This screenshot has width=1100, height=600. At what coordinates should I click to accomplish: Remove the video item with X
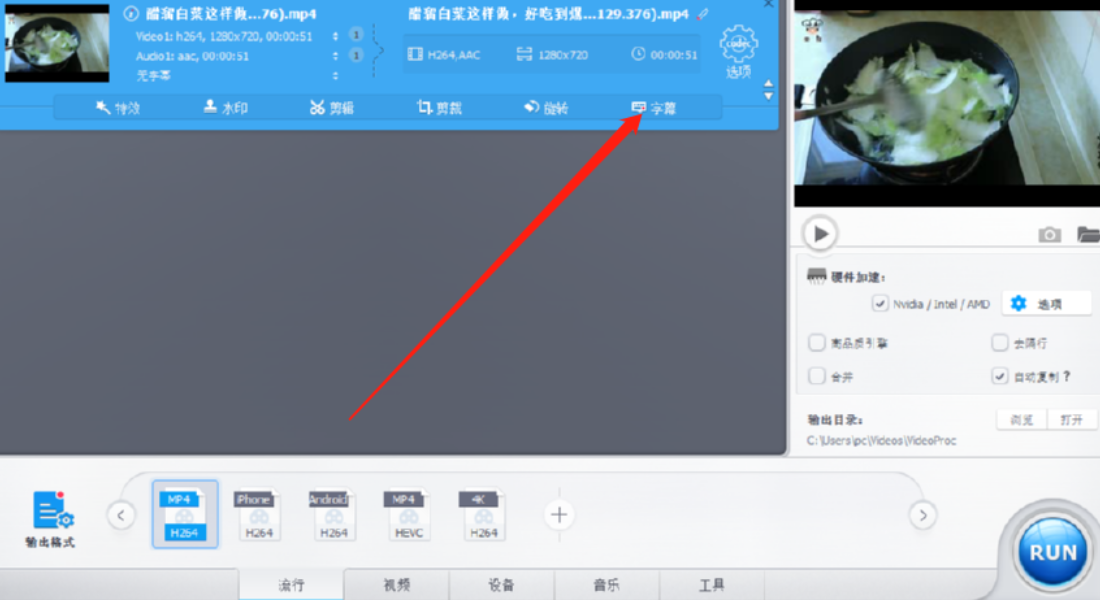click(768, 4)
